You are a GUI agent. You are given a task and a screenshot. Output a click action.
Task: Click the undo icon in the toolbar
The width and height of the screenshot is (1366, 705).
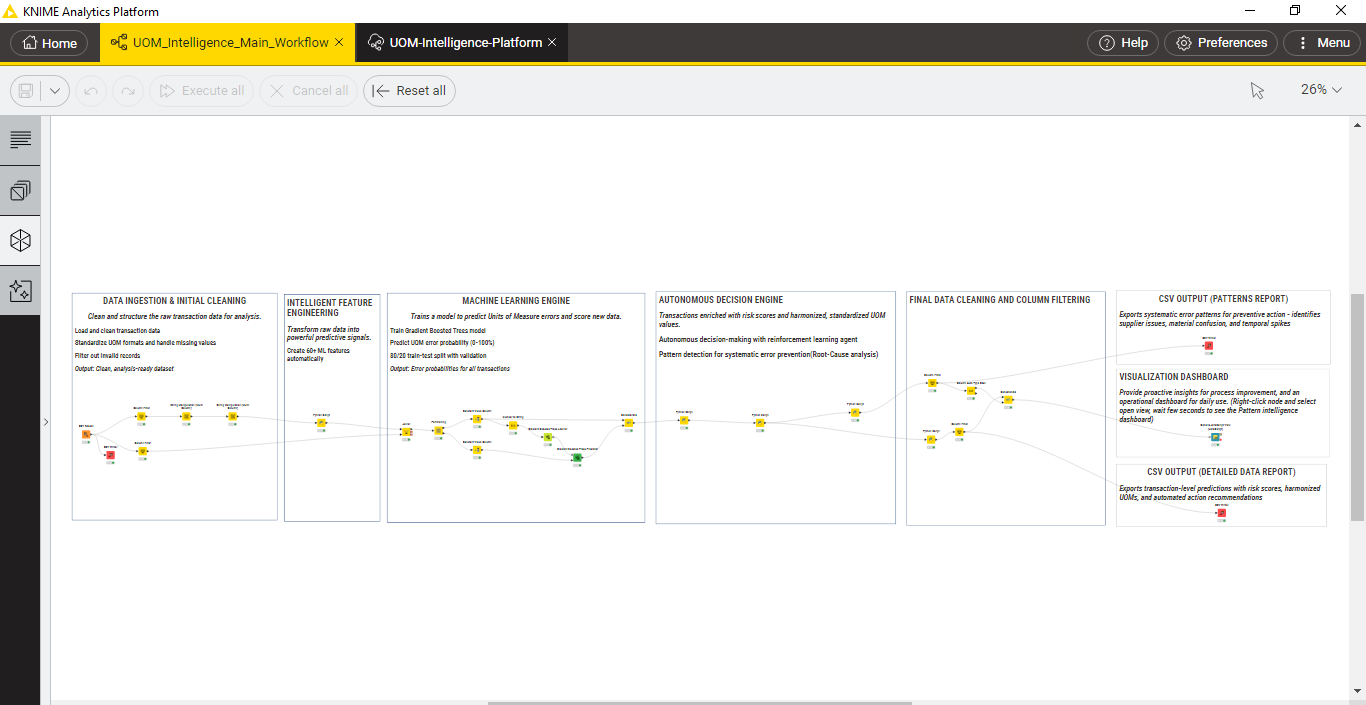[90, 90]
